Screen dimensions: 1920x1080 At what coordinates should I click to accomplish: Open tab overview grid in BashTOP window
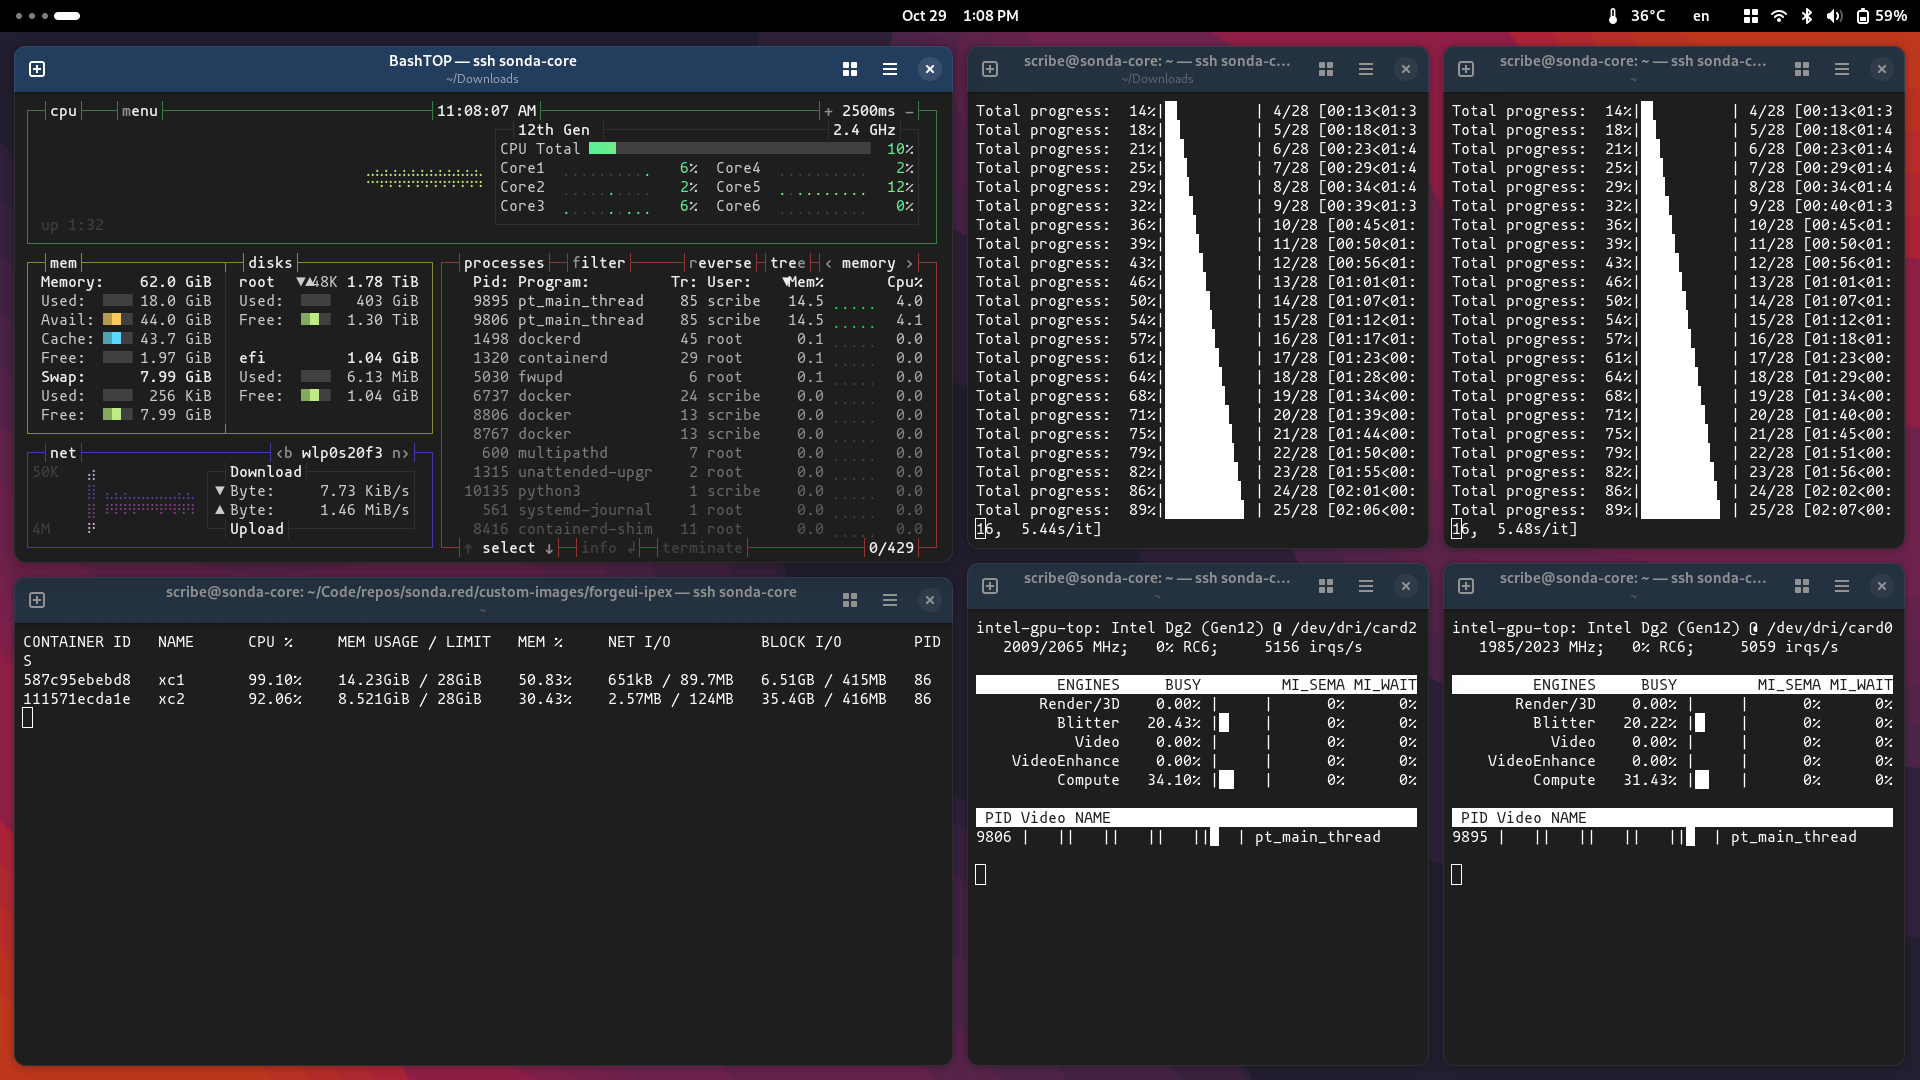pyautogui.click(x=850, y=69)
